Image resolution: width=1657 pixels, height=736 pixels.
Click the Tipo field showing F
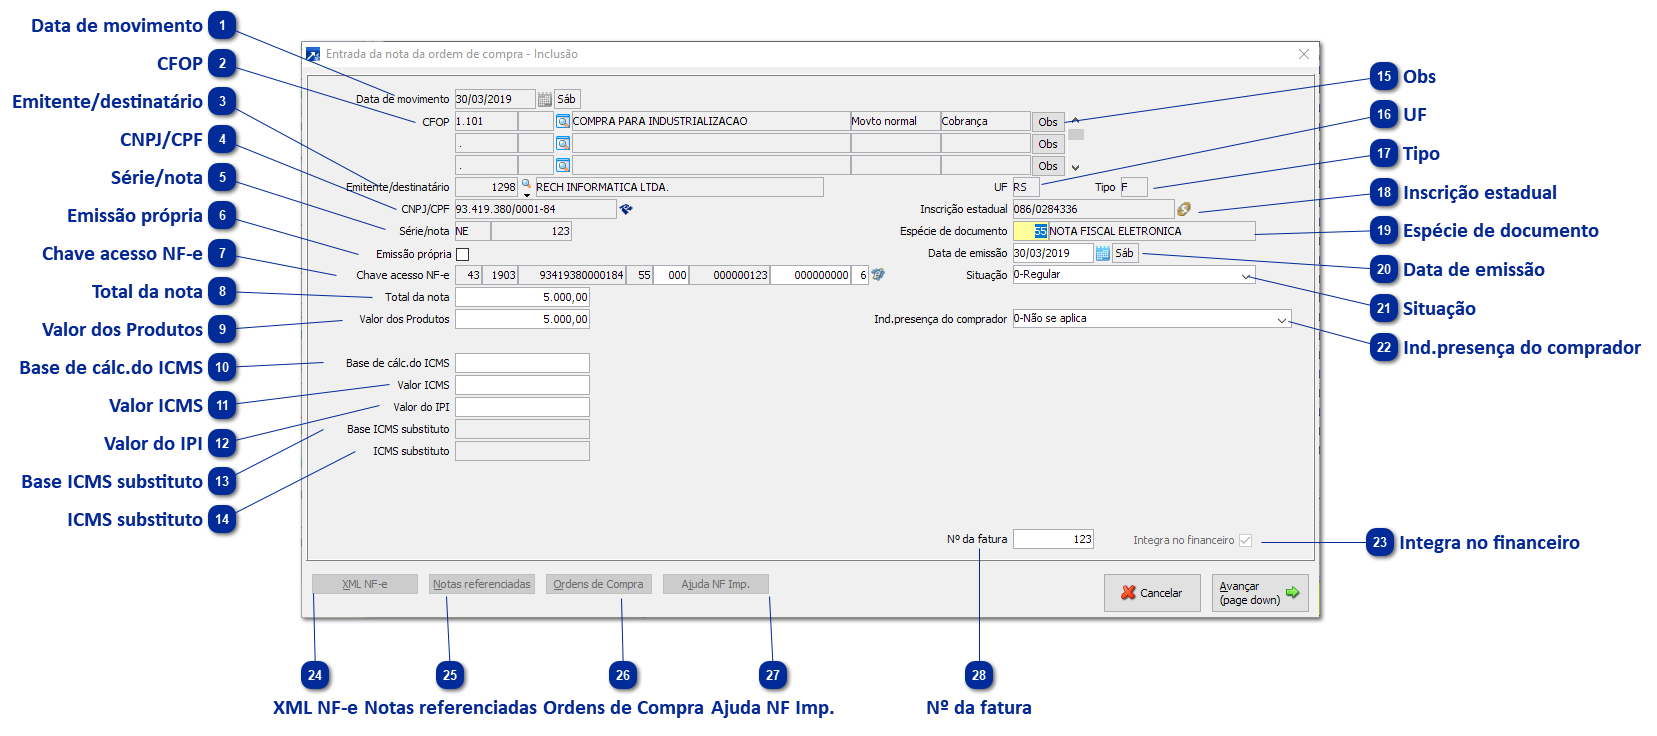(1134, 187)
